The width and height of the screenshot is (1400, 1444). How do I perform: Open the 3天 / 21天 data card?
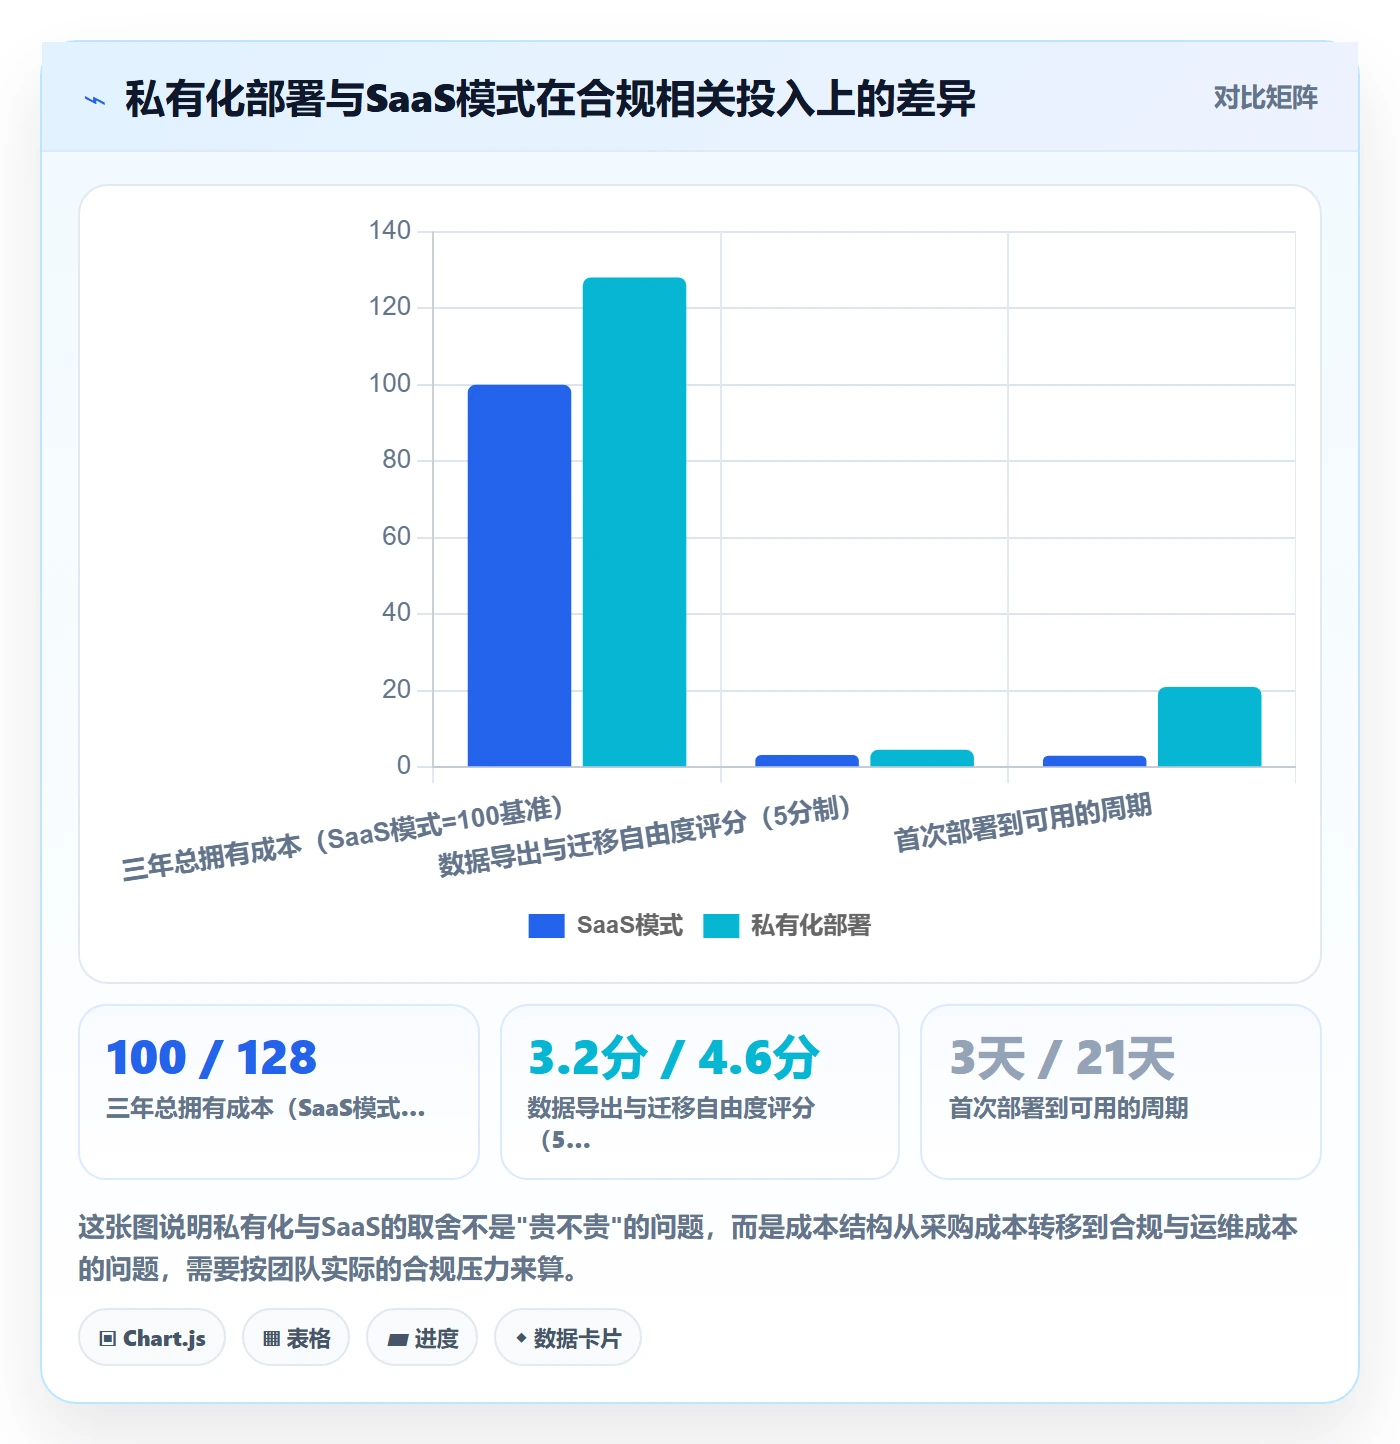[x=1121, y=1092]
